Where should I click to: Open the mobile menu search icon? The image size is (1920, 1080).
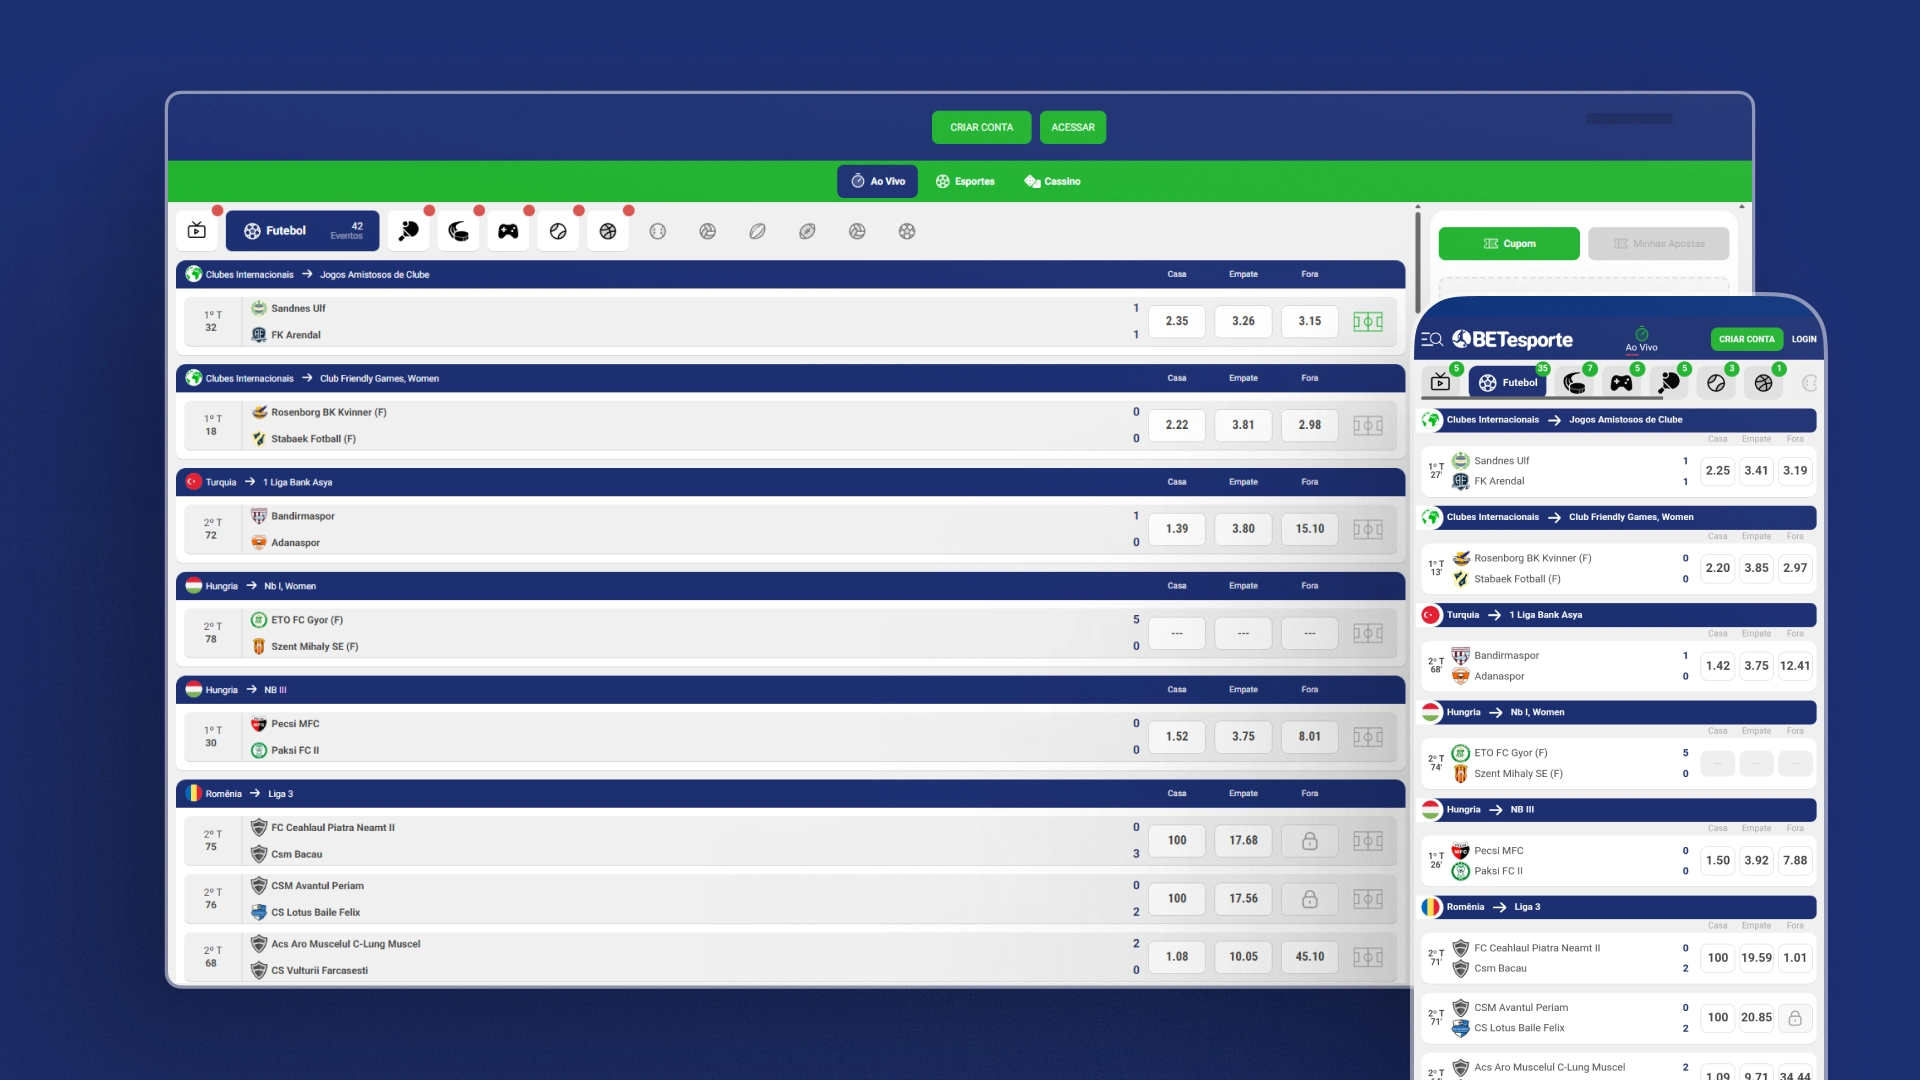click(1431, 339)
